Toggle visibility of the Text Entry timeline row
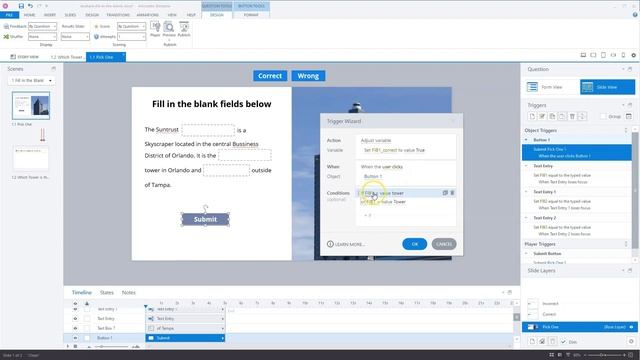This screenshot has width=640, height=360. 75,318
